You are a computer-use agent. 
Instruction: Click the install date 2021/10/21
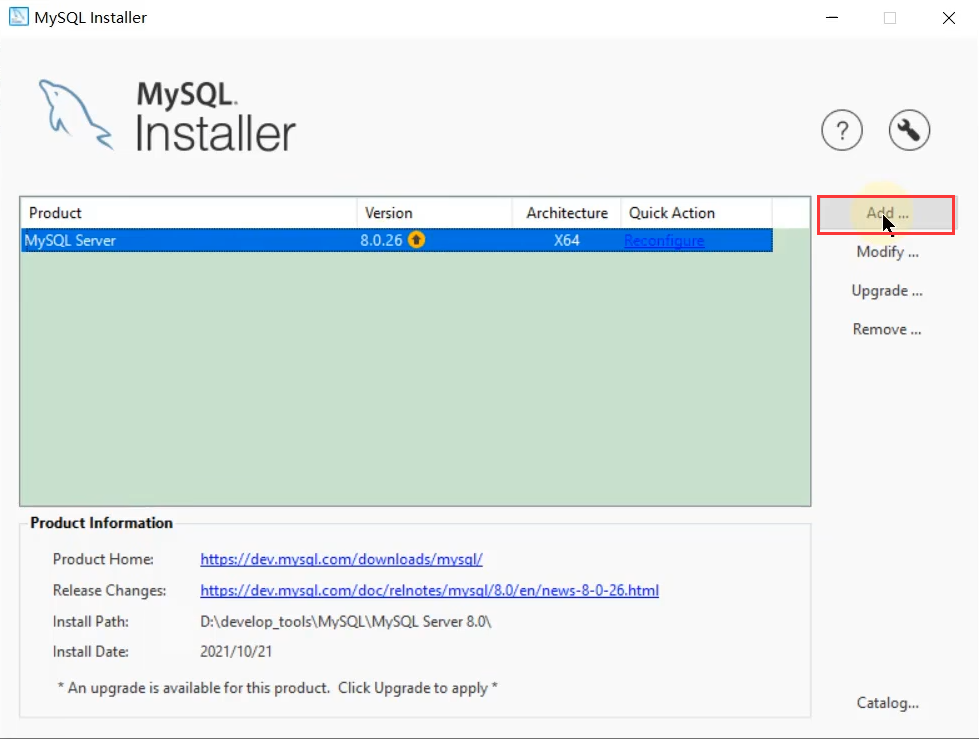click(x=236, y=652)
